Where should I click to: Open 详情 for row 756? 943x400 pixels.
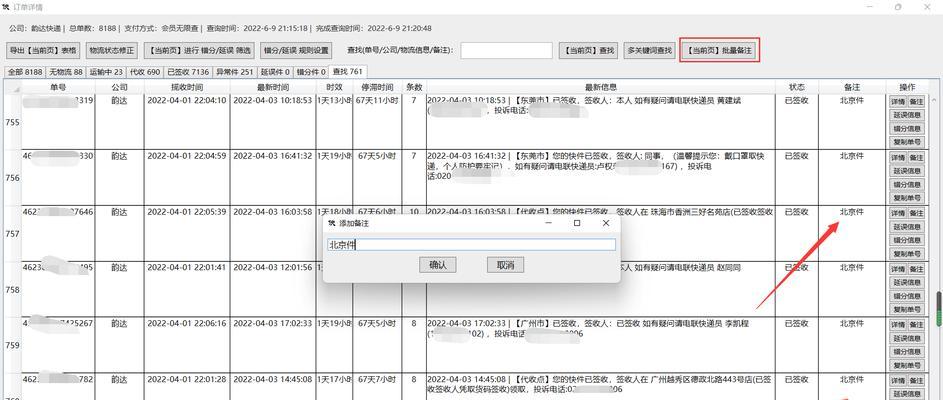pos(898,157)
